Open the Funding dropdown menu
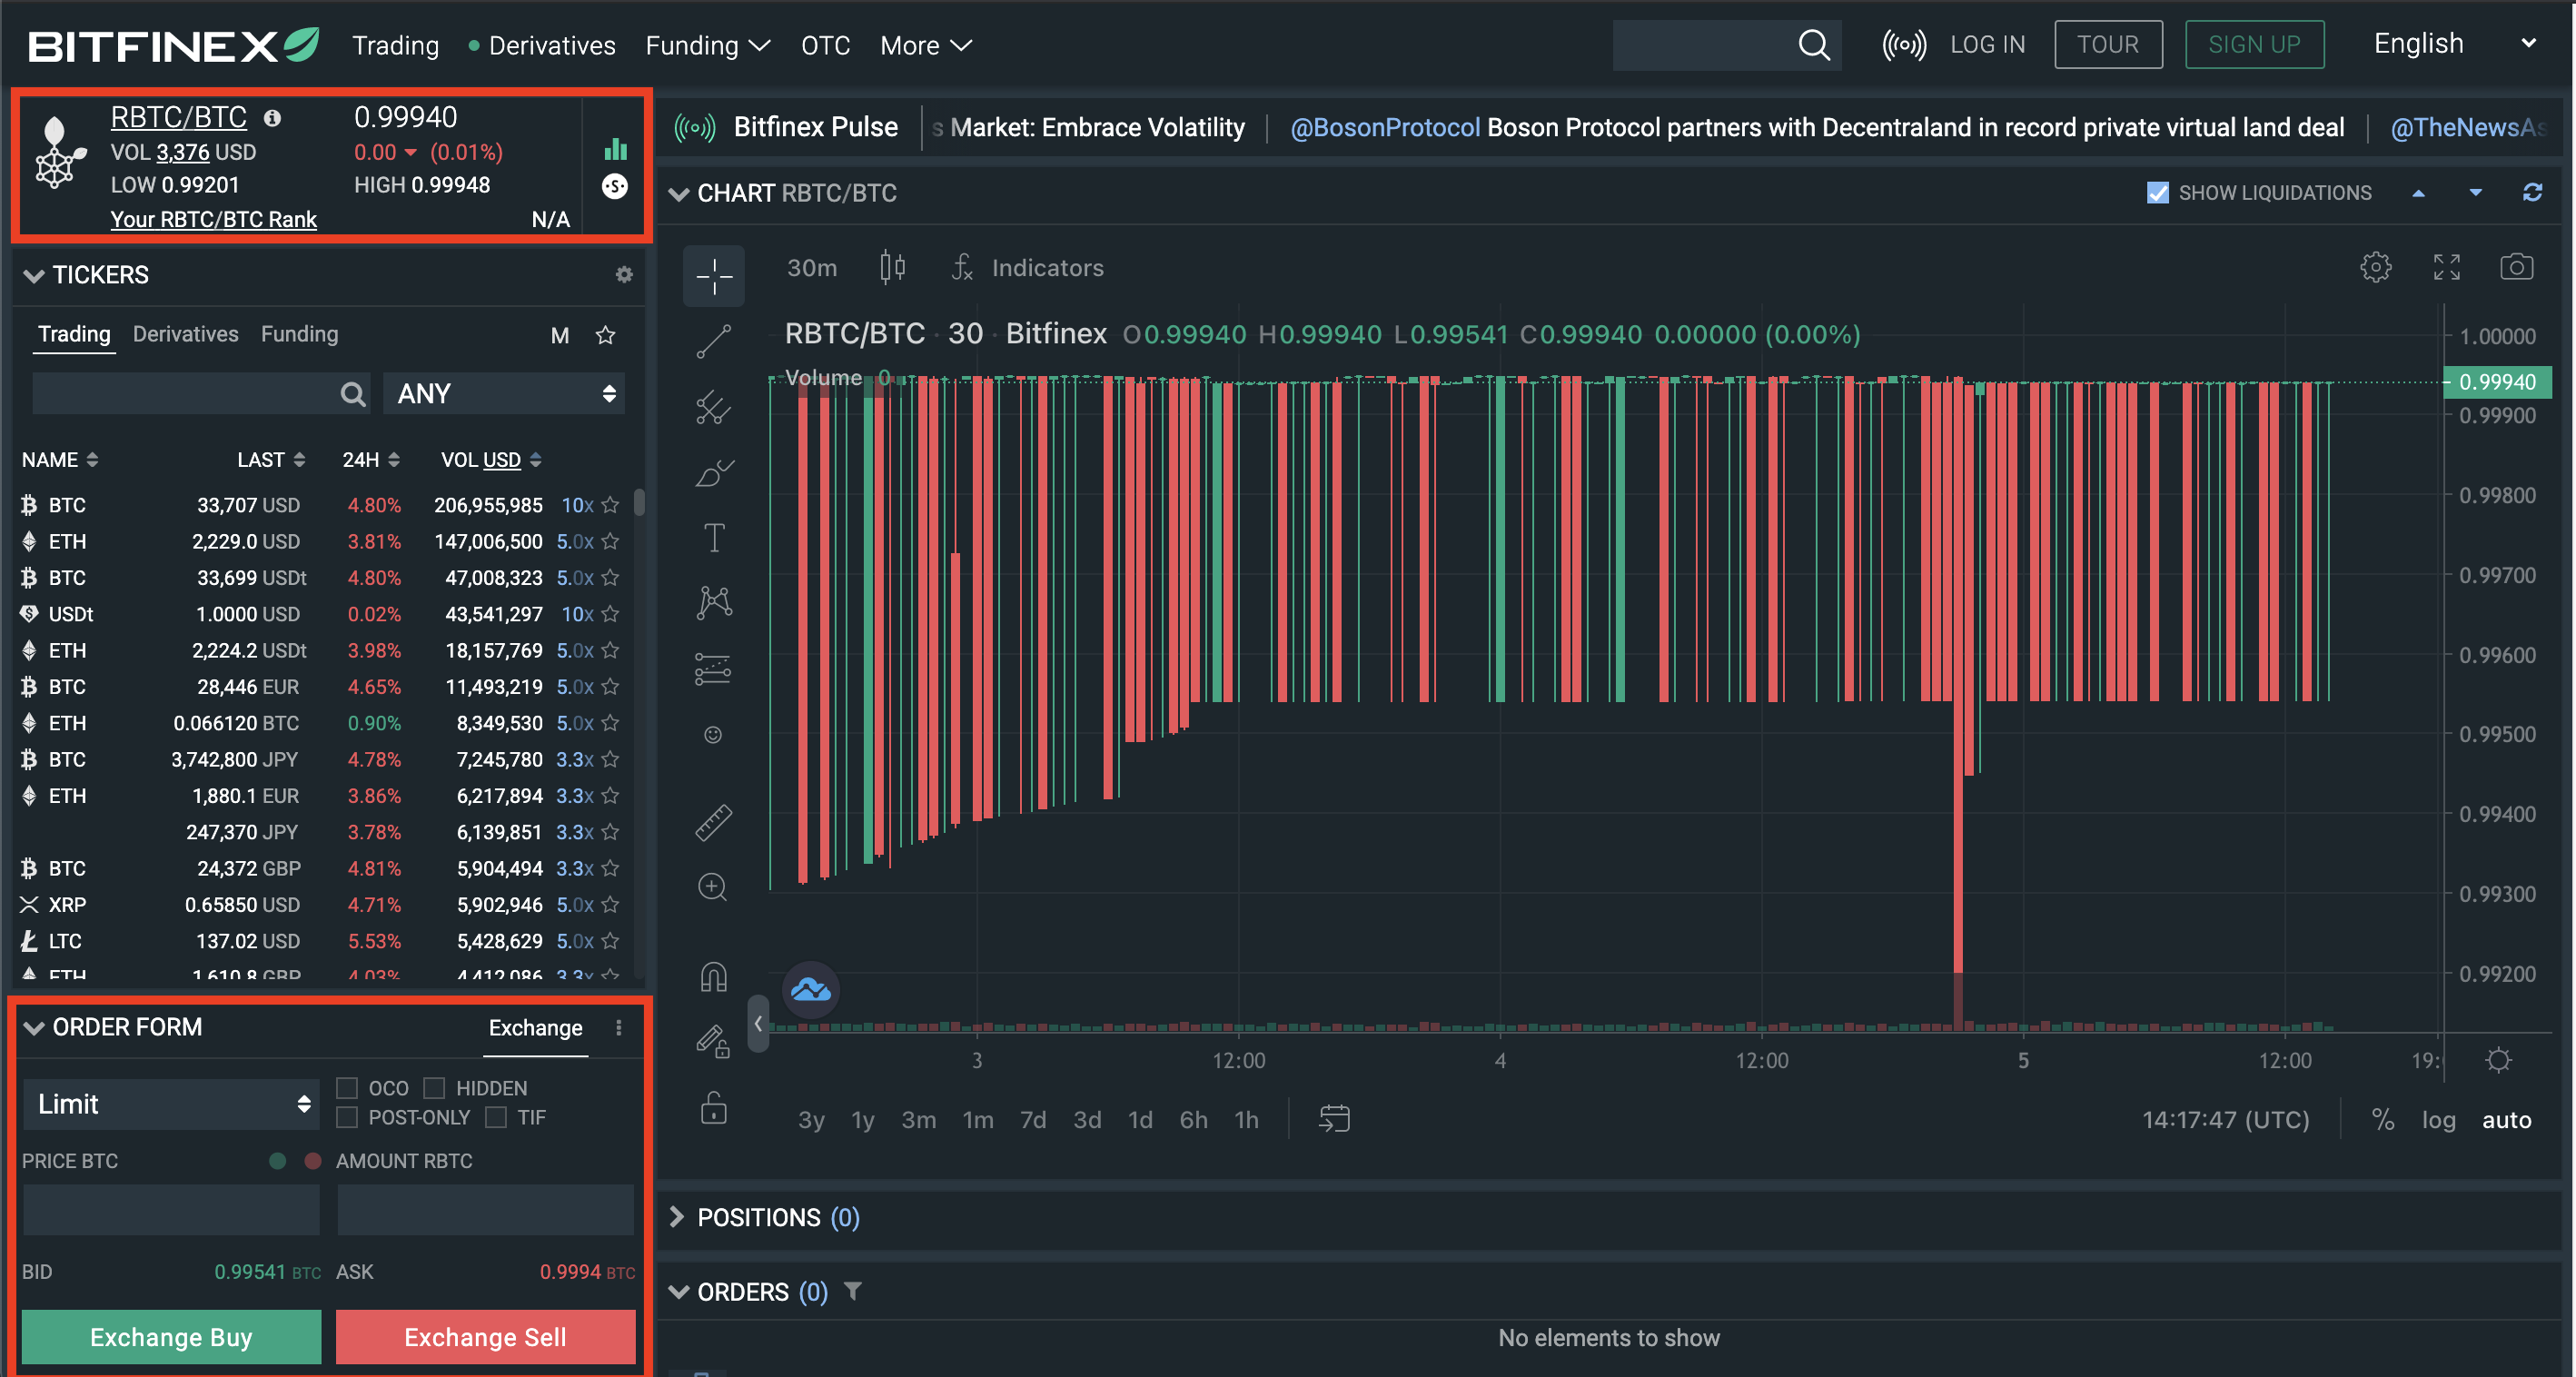The width and height of the screenshot is (2576, 1377). click(708, 45)
